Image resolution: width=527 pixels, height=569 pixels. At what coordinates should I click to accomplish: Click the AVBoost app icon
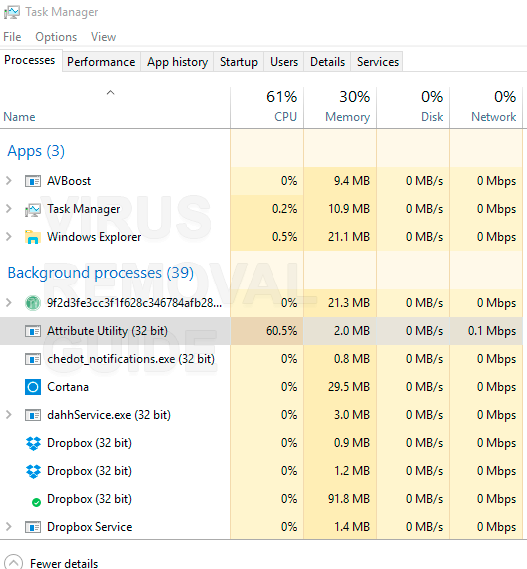pyautogui.click(x=33, y=181)
